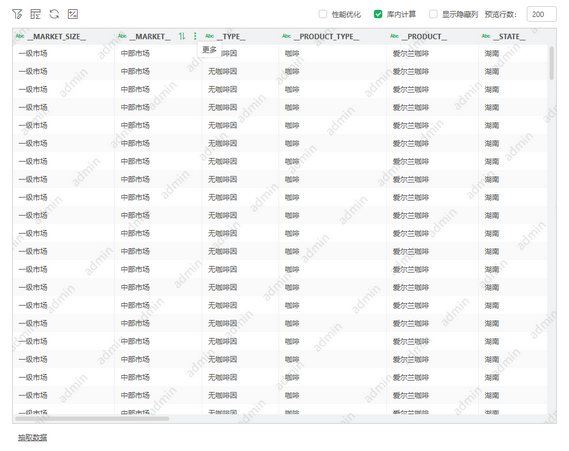Uncheck the 库内计算 checkbox
The width and height of the screenshot is (569, 451).
[x=378, y=14]
